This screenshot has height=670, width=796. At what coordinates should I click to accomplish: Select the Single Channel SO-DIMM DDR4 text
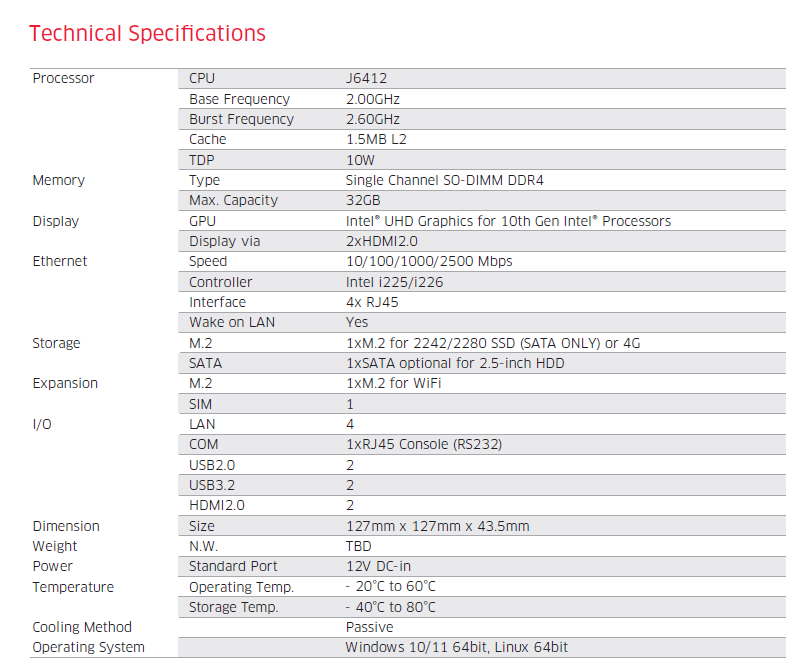444,180
